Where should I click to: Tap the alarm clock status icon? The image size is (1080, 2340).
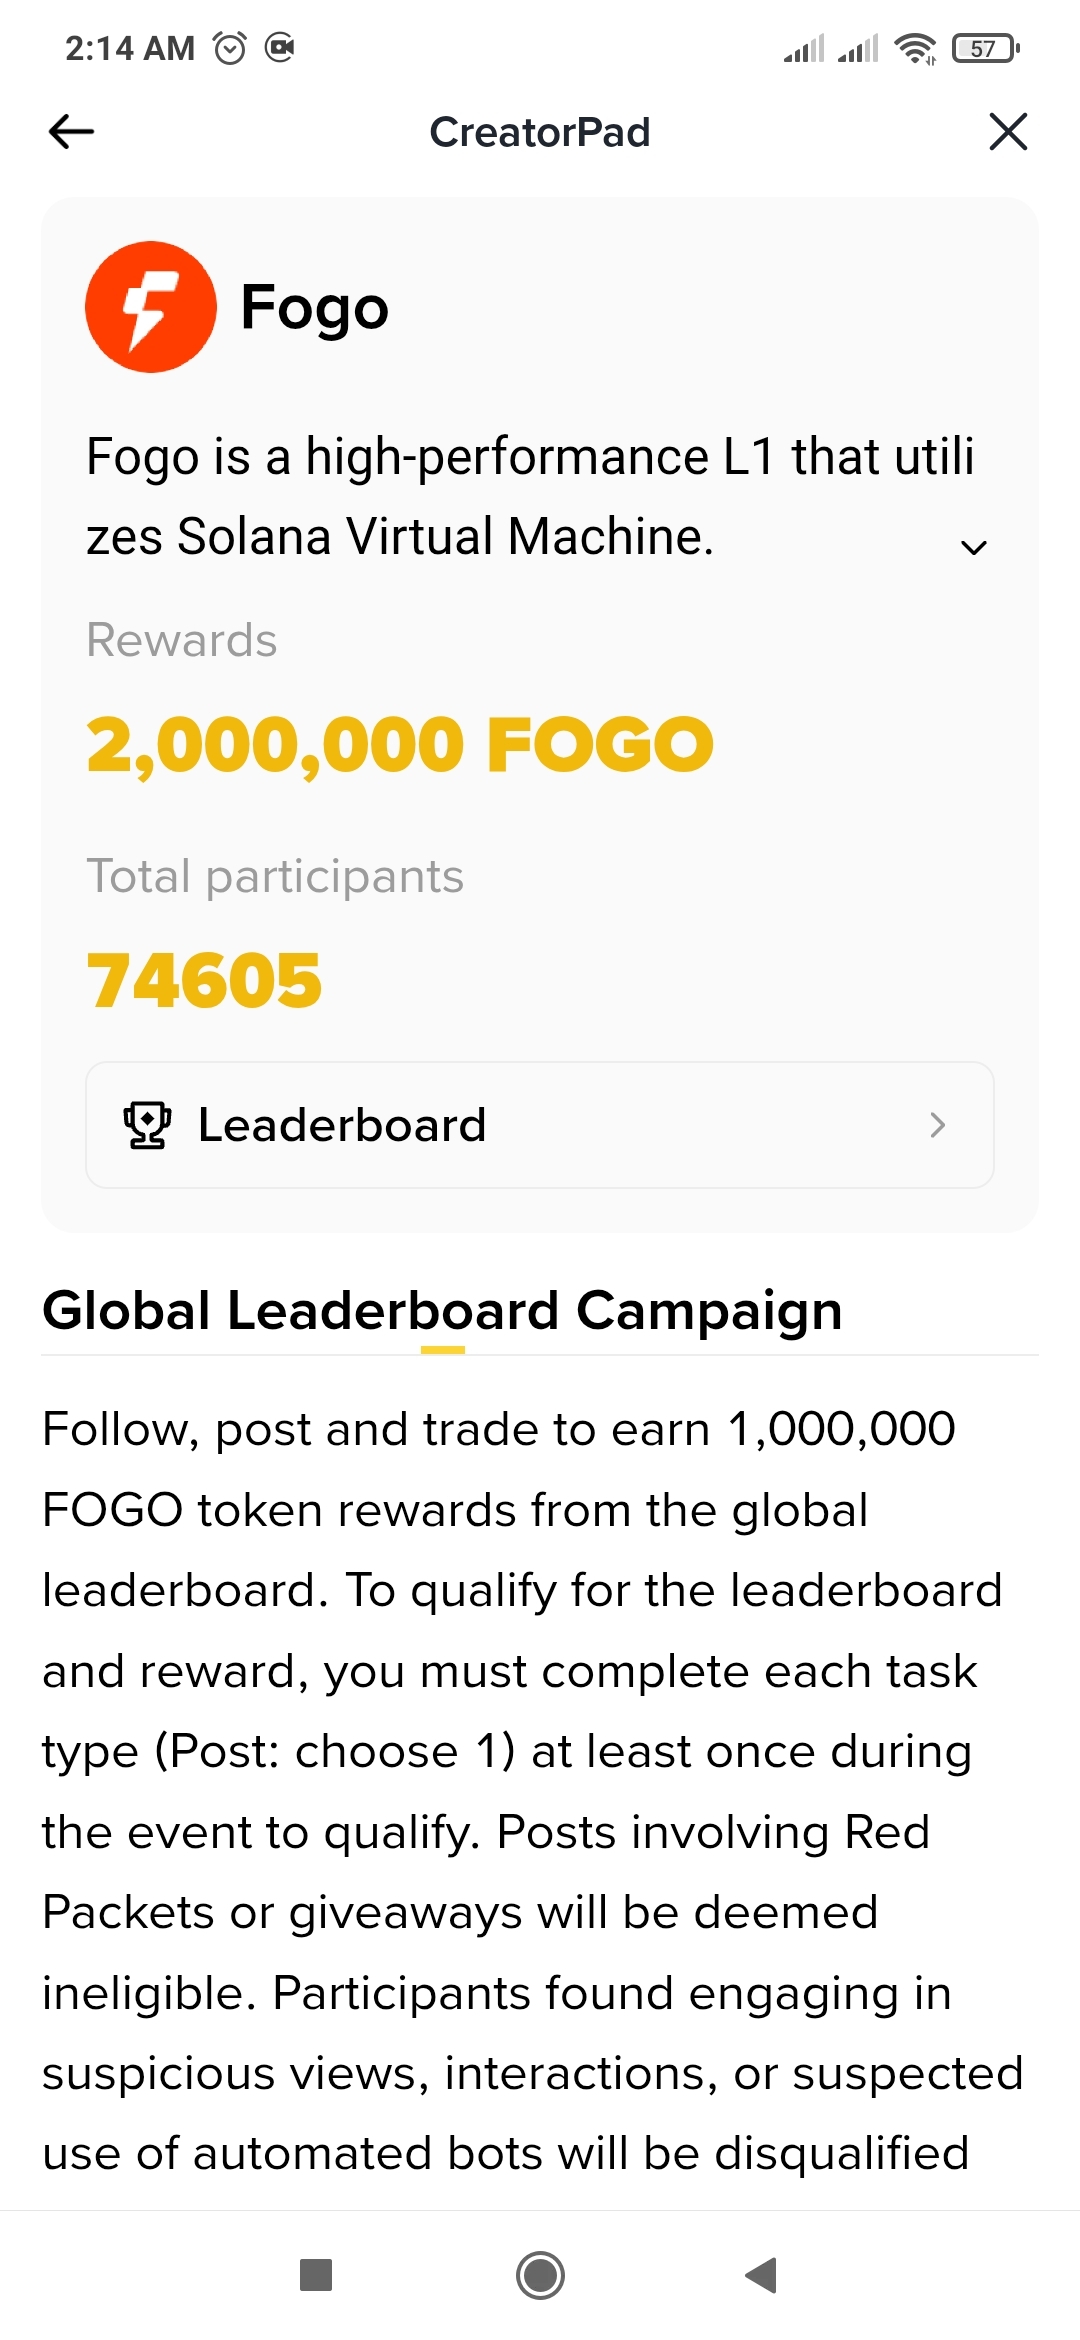(230, 48)
